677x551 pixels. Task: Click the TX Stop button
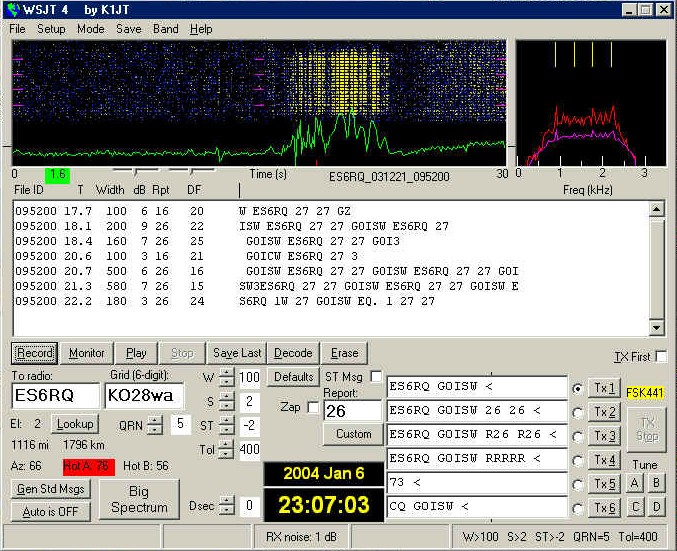click(647, 429)
